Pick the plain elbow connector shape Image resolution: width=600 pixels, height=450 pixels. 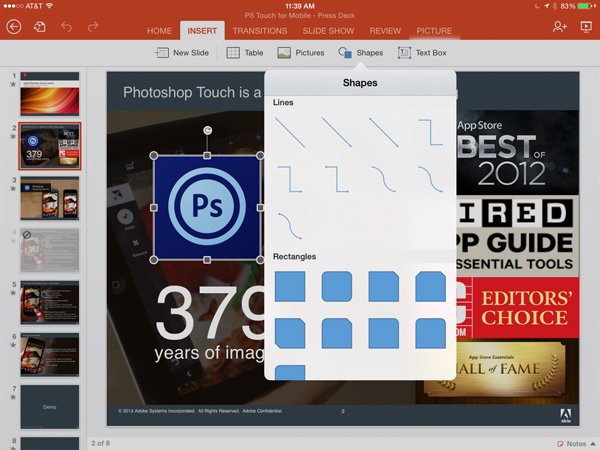430,132
